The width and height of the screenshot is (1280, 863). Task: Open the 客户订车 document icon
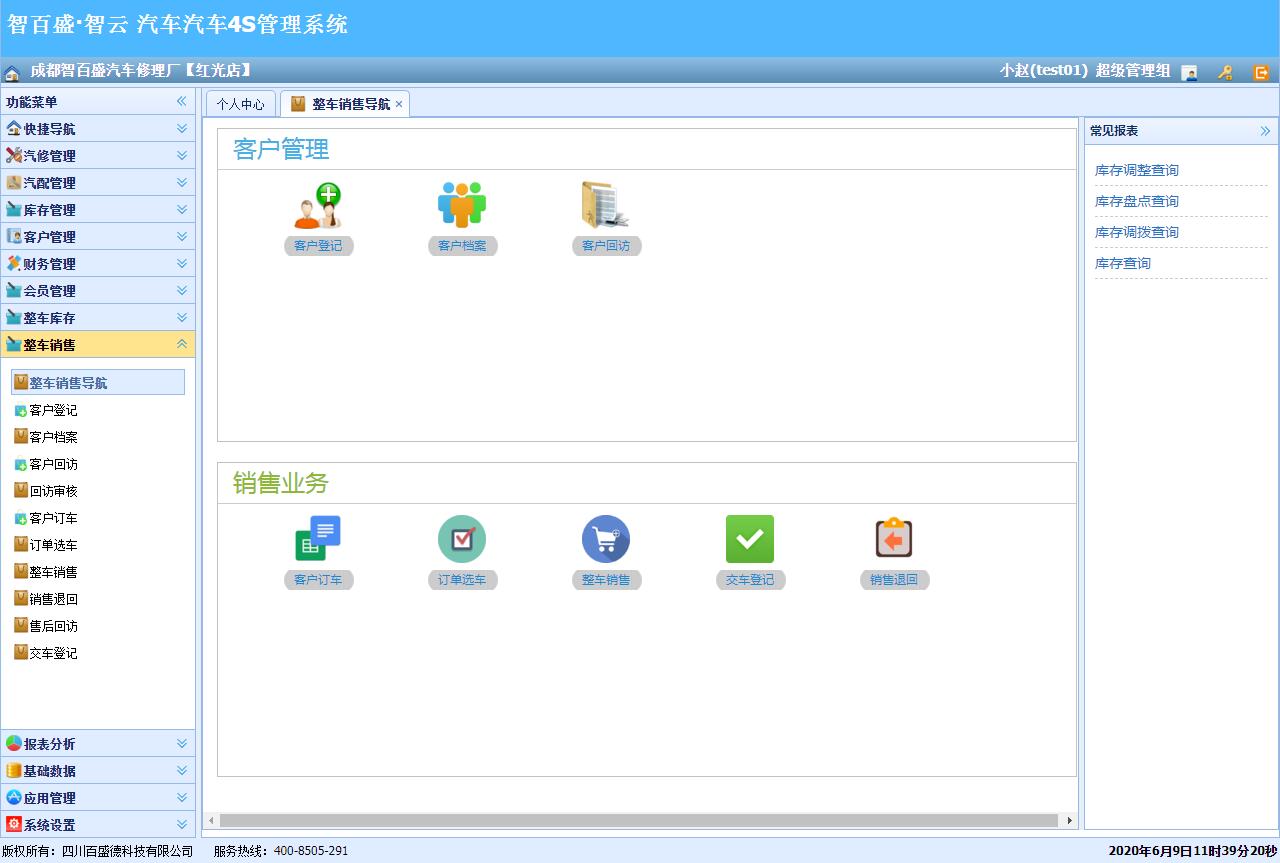(318, 539)
